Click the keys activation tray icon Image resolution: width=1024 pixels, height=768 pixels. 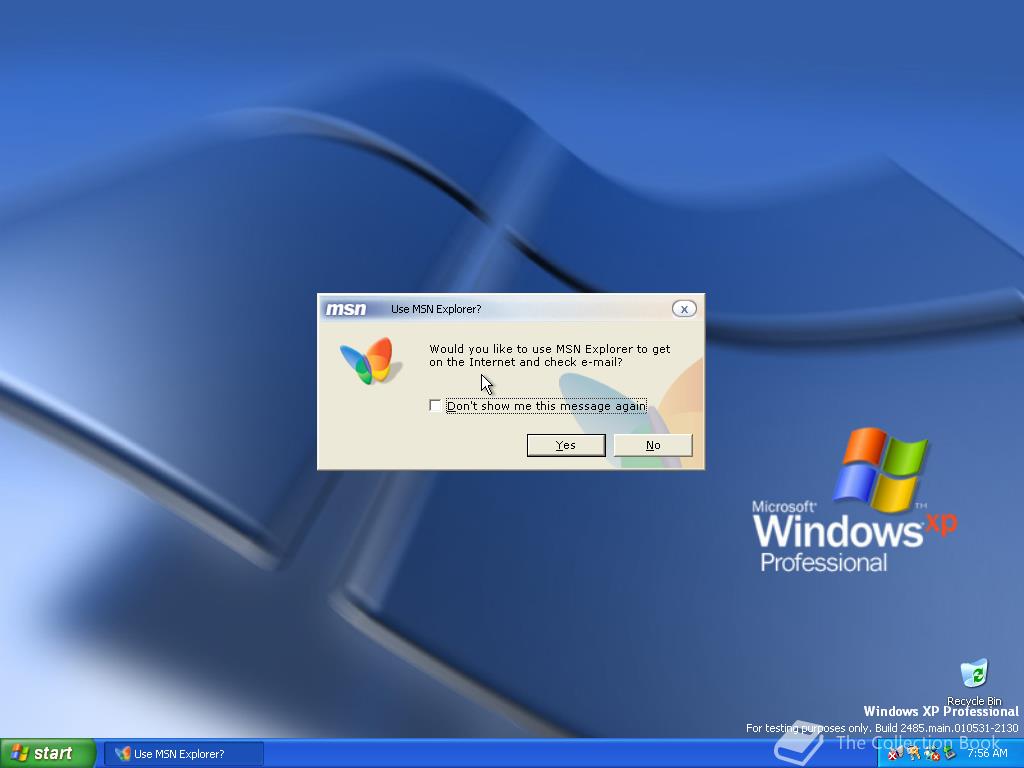(x=913, y=753)
